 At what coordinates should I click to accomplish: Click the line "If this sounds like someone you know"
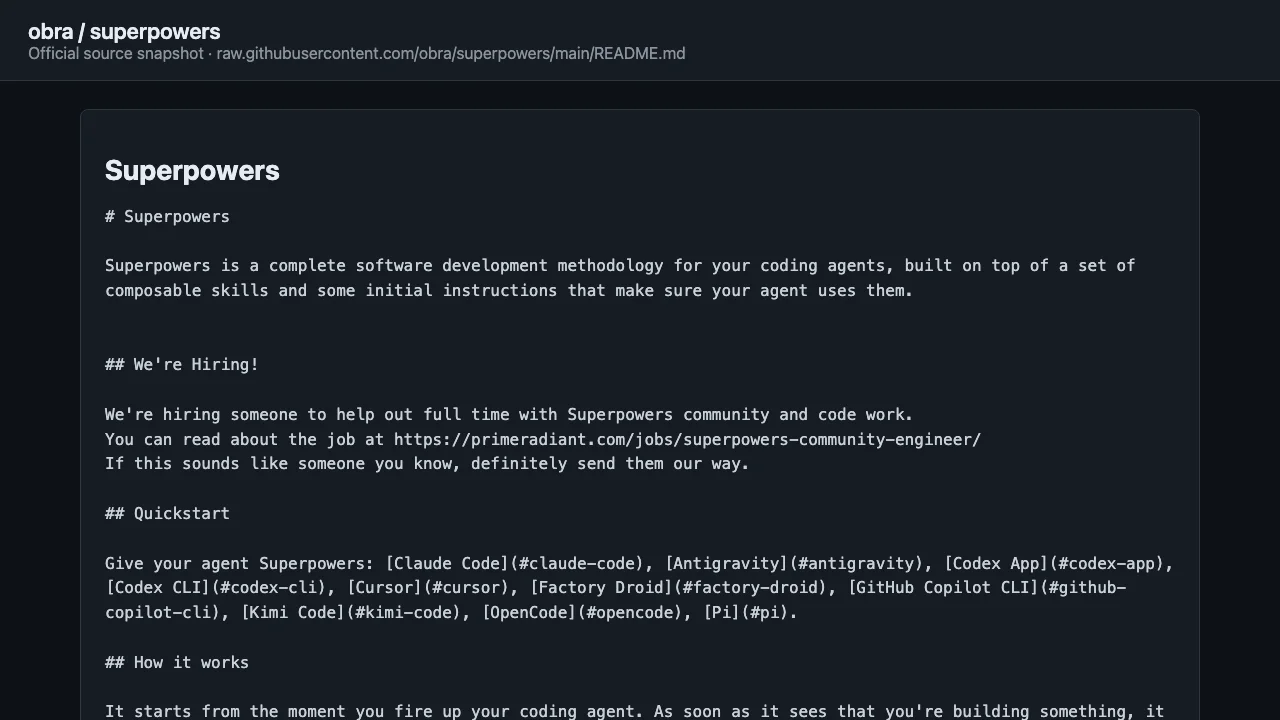(x=427, y=464)
